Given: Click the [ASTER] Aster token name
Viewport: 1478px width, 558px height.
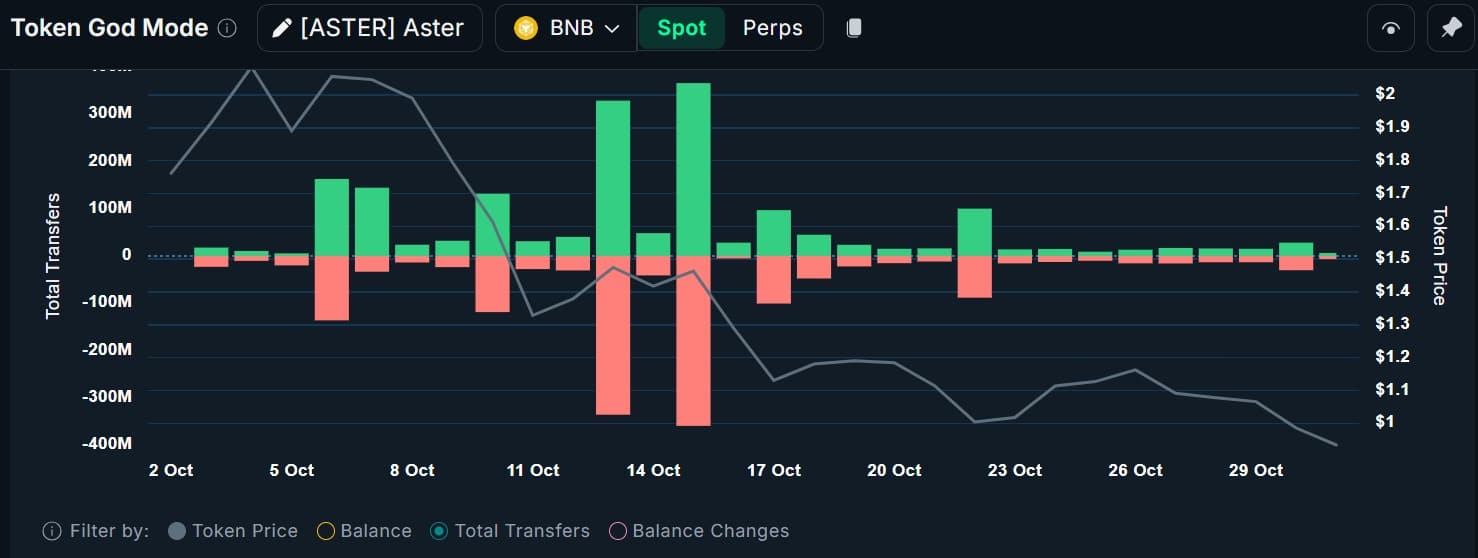Looking at the screenshot, I should click(x=381, y=28).
